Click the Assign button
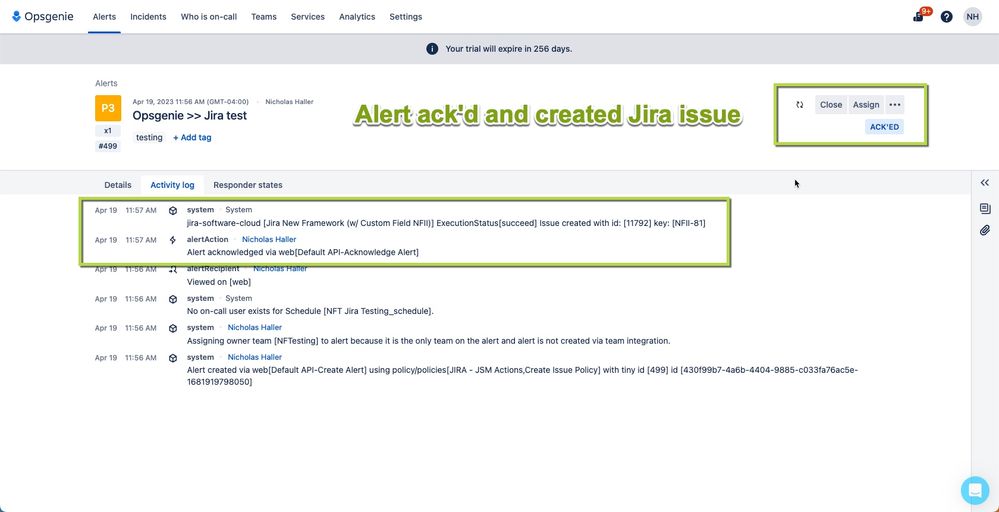The width and height of the screenshot is (999, 512). (866, 104)
